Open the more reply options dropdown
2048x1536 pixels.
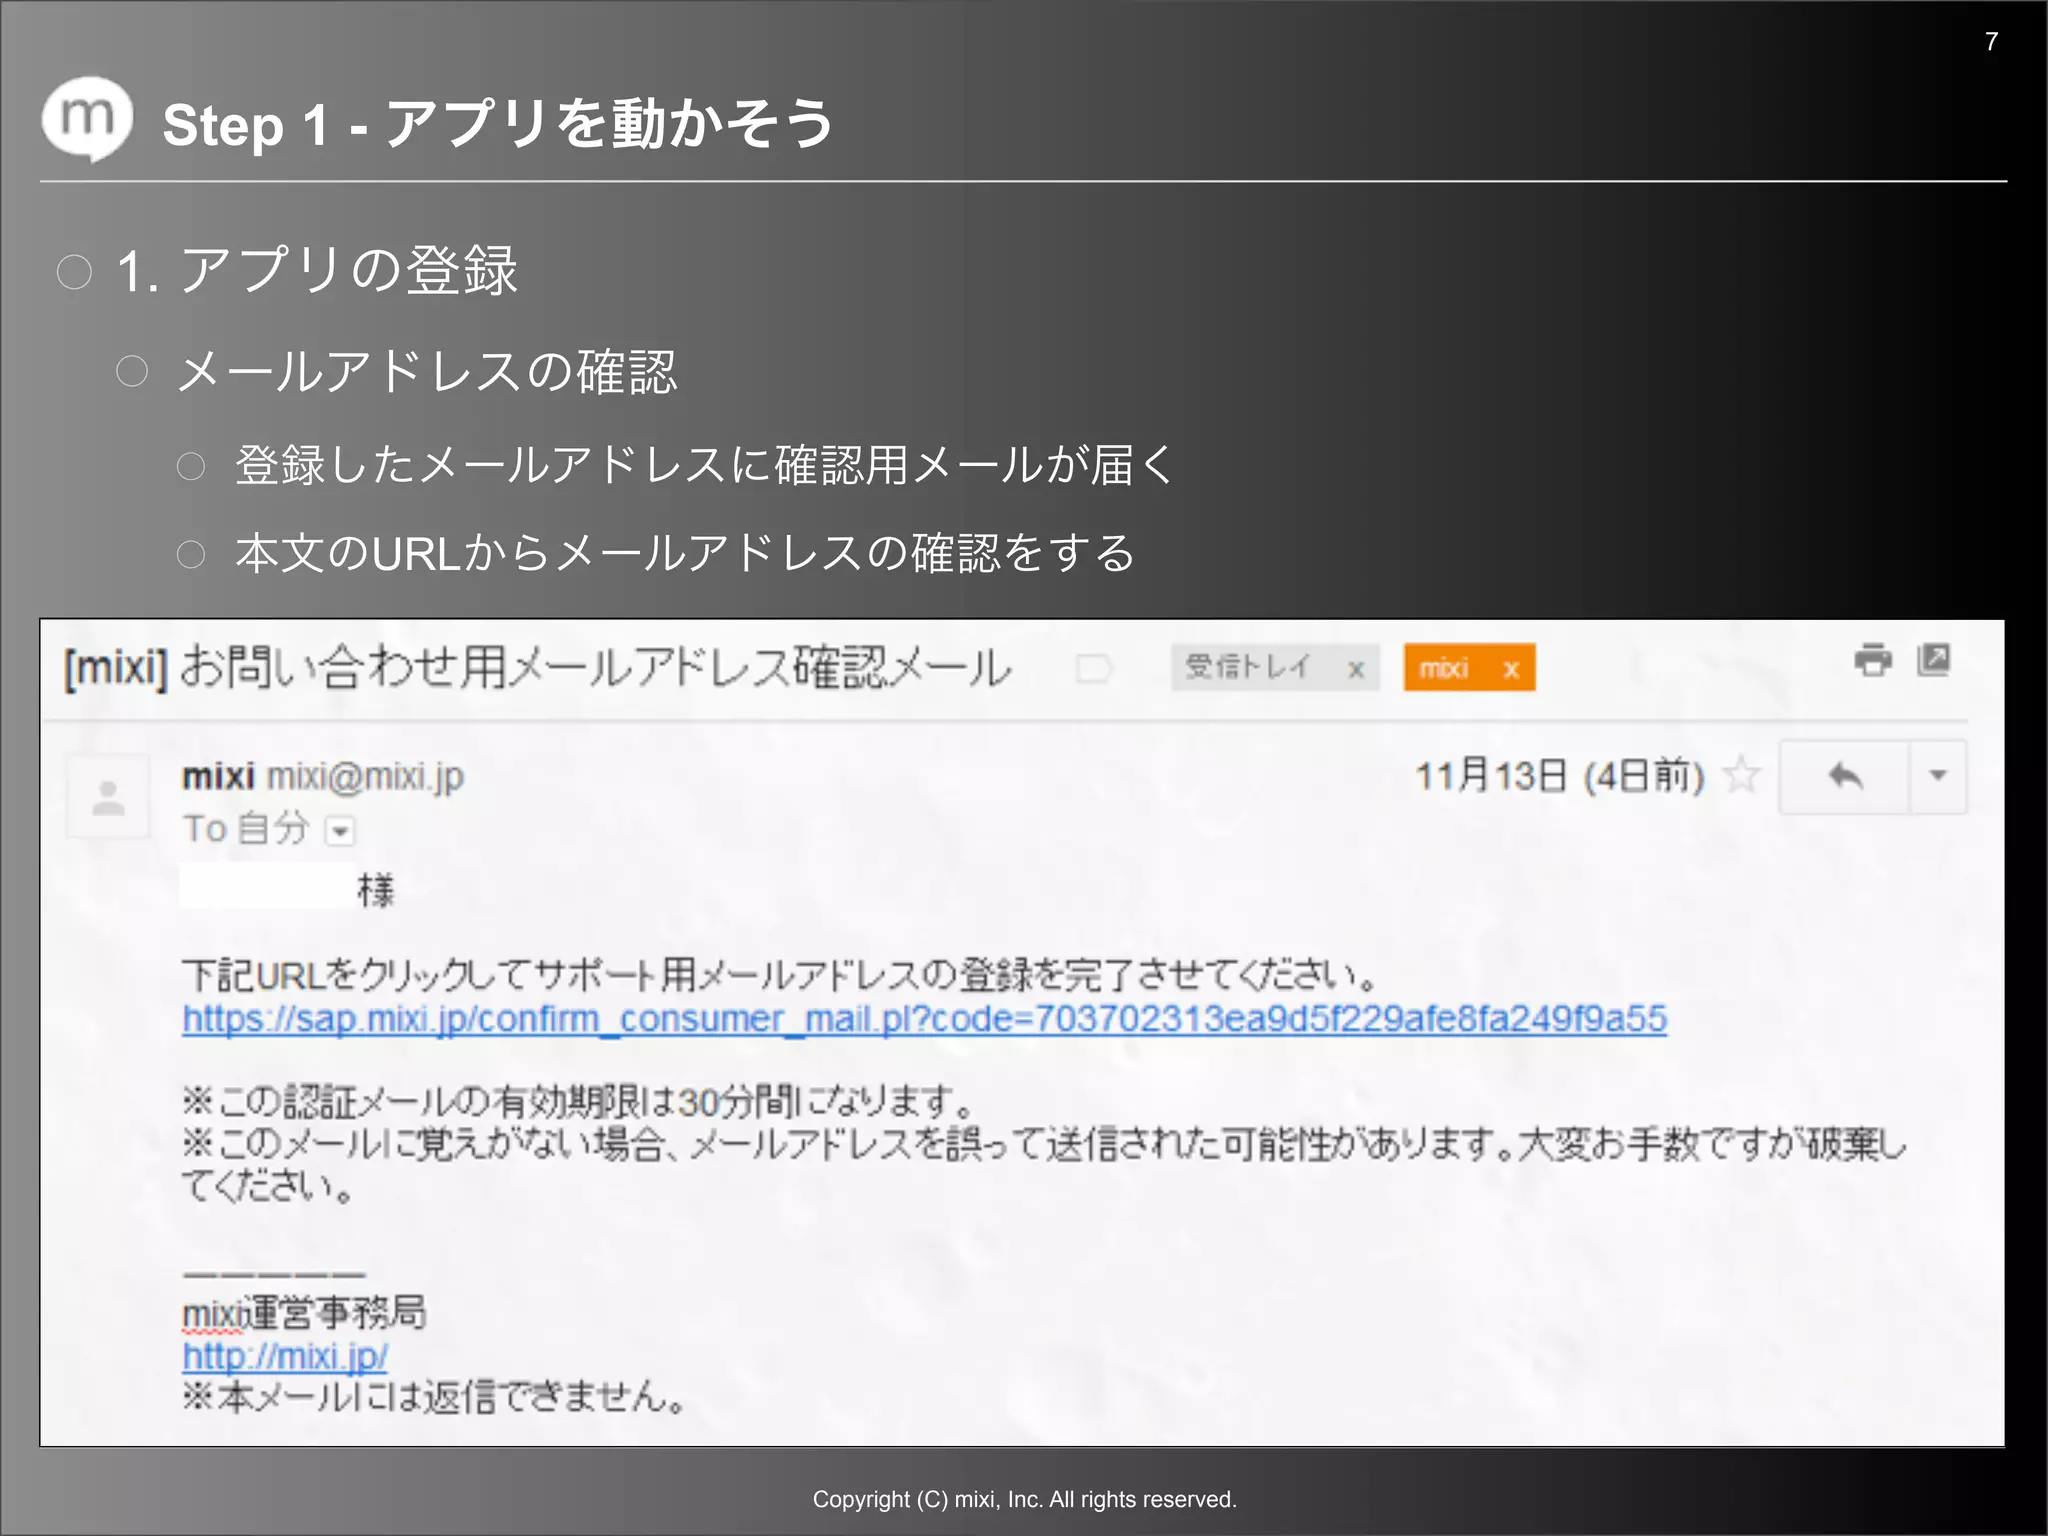click(x=1938, y=777)
